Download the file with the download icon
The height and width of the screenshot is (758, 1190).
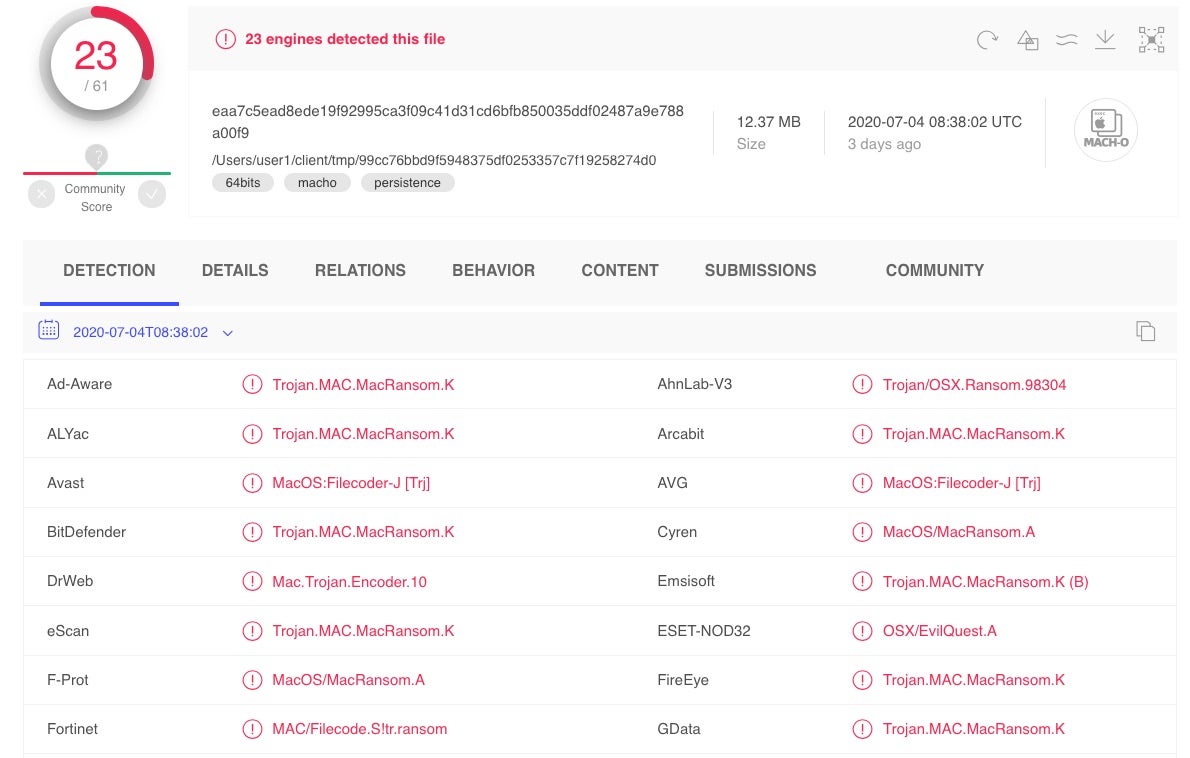click(x=1105, y=40)
